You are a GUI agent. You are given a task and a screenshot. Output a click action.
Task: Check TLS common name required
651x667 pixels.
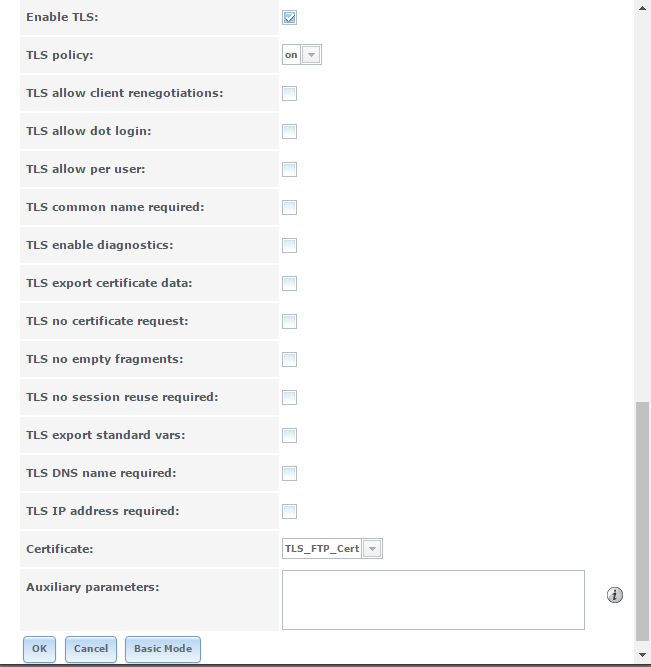pos(289,208)
